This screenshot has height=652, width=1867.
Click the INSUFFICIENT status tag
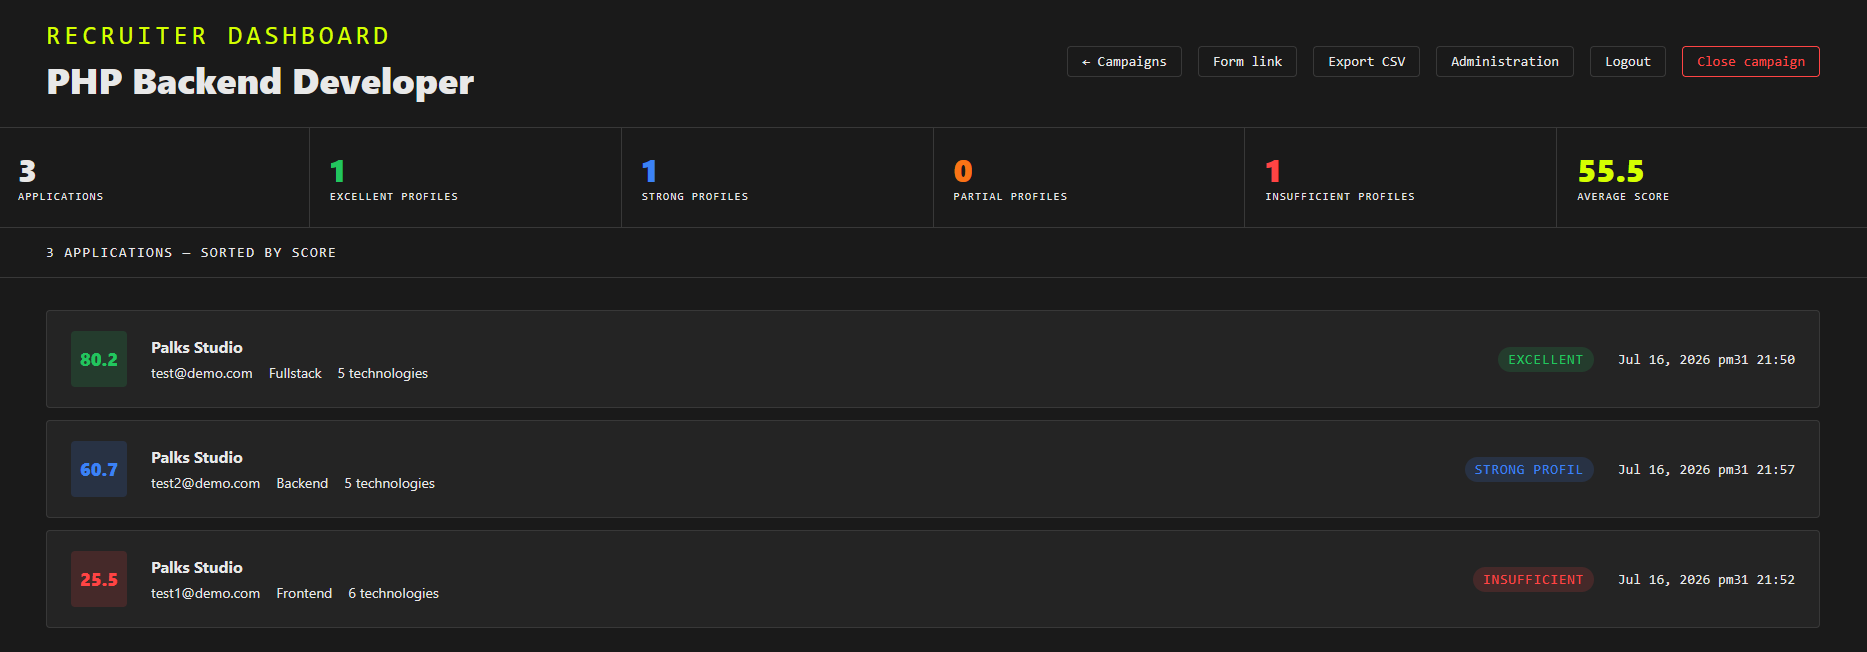[1533, 579]
